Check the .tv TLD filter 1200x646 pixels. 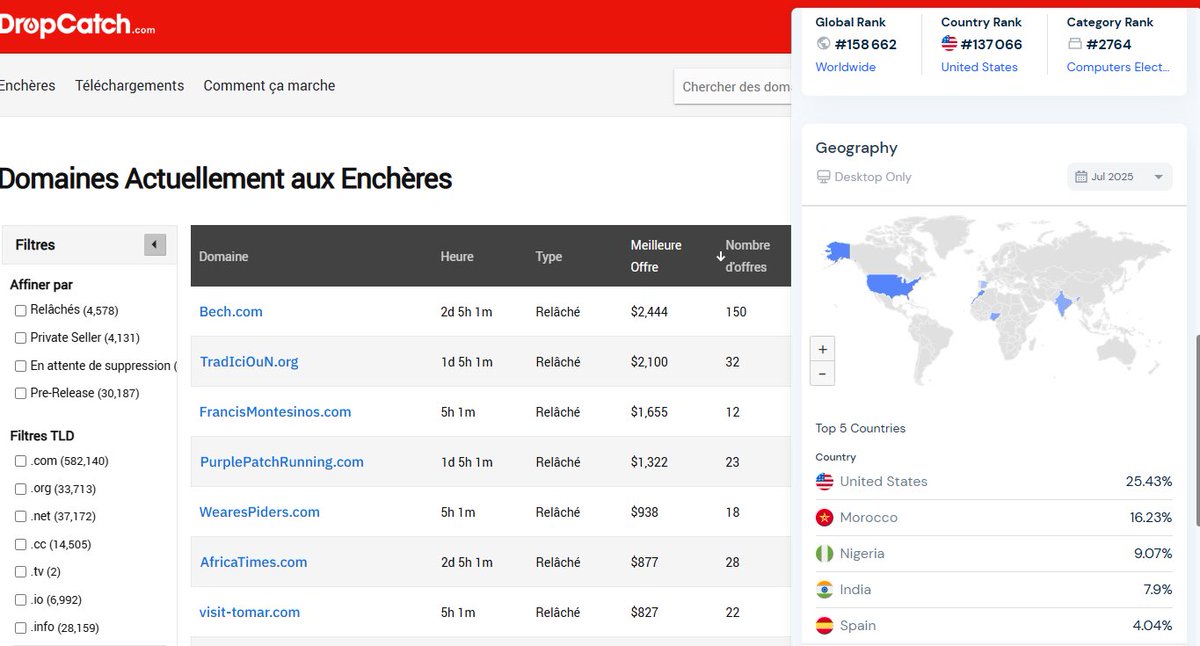click(x=21, y=572)
